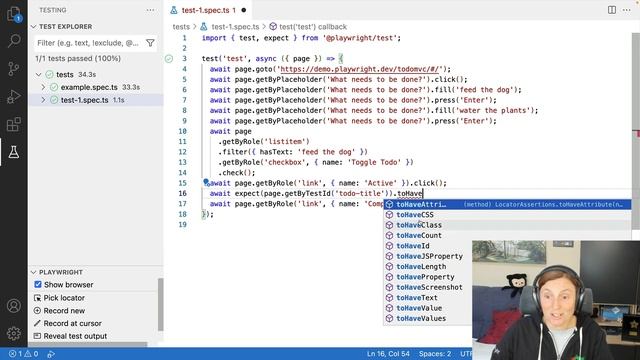Open Testing panel more actions ellipsis
This screenshot has width=640, height=360.
pyautogui.click(x=150, y=10)
